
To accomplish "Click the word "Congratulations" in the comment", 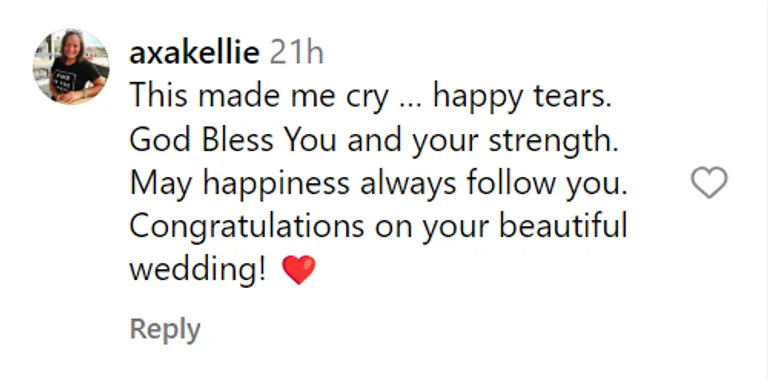I will pyautogui.click(x=247, y=227).
